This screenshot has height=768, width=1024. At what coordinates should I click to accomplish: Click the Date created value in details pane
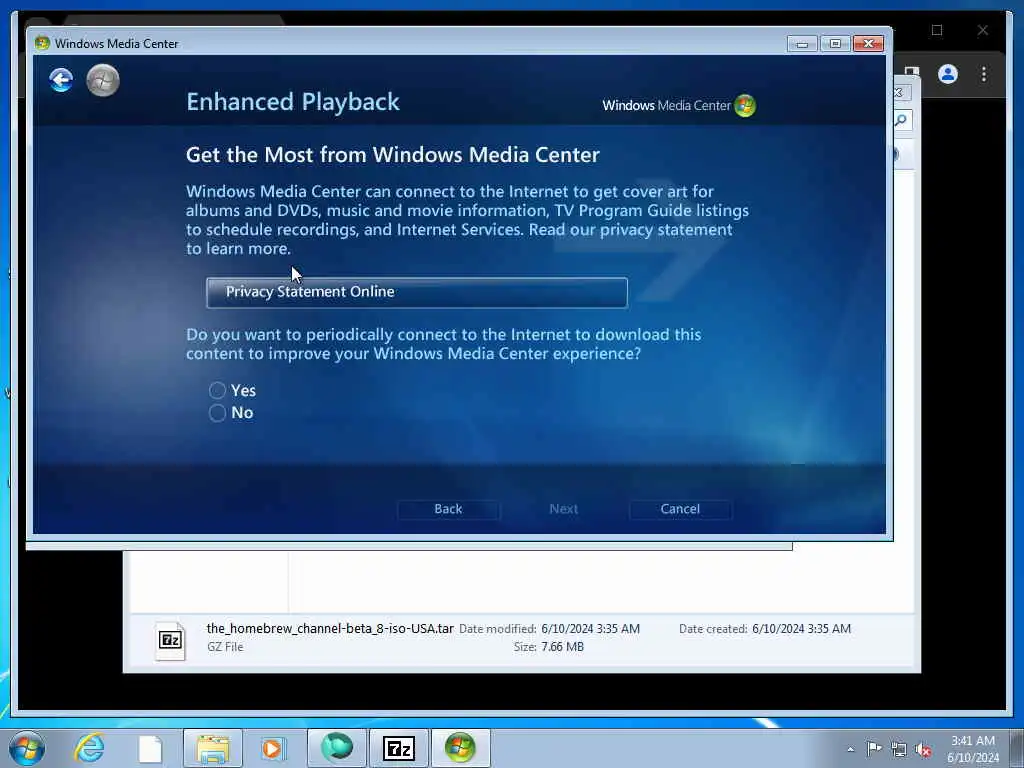[801, 629]
